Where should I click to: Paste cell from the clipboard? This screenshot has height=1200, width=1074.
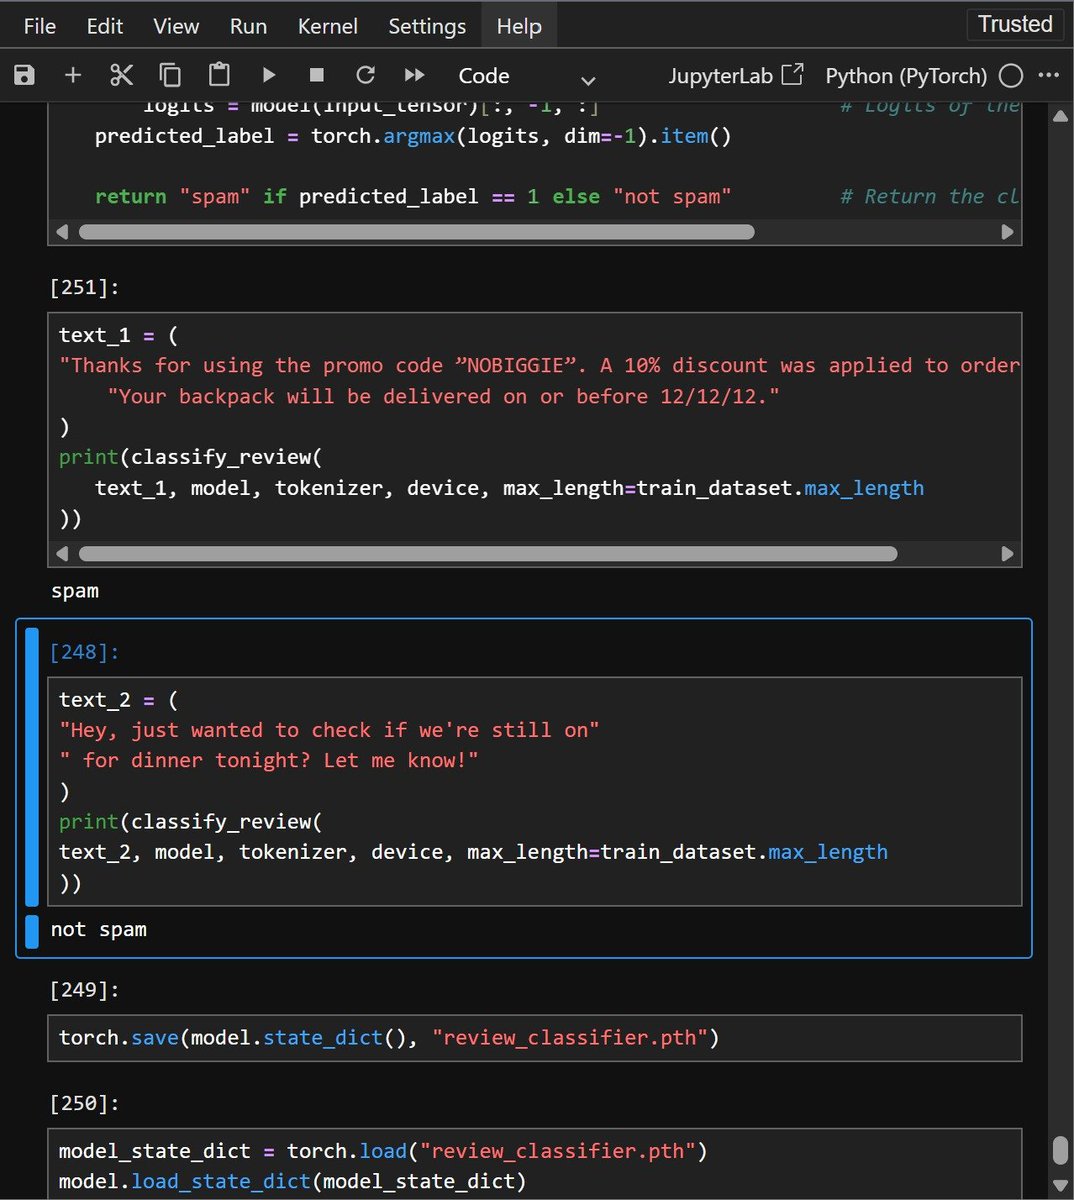(x=219, y=75)
